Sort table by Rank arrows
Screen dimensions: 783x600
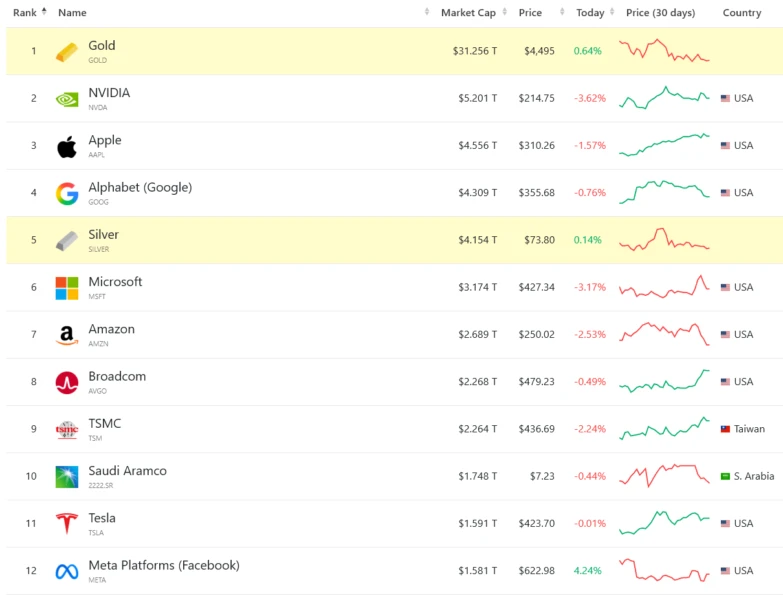[x=44, y=11]
